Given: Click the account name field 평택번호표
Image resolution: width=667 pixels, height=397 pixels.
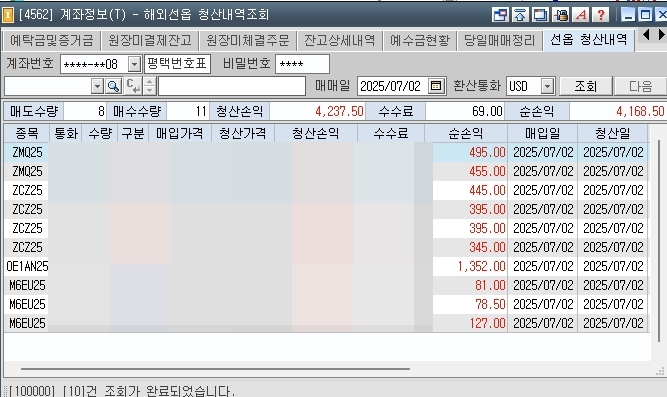Looking at the screenshot, I should click(177, 64).
